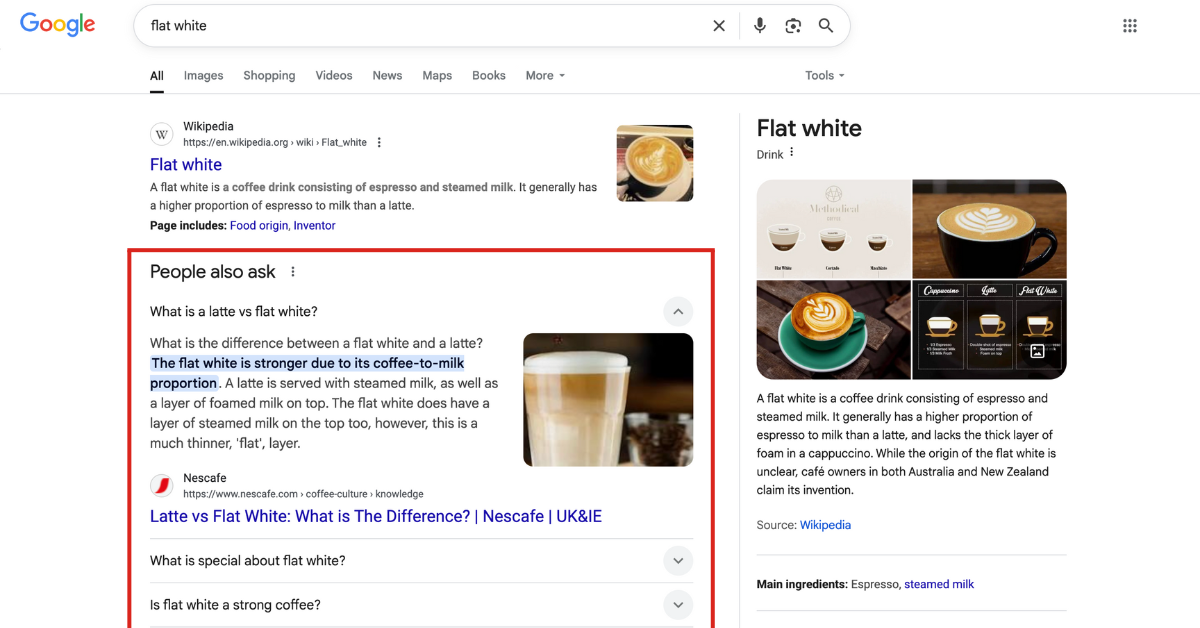The height and width of the screenshot is (628, 1200).
Task: Switch to the Videos tab
Action: [x=334, y=76]
